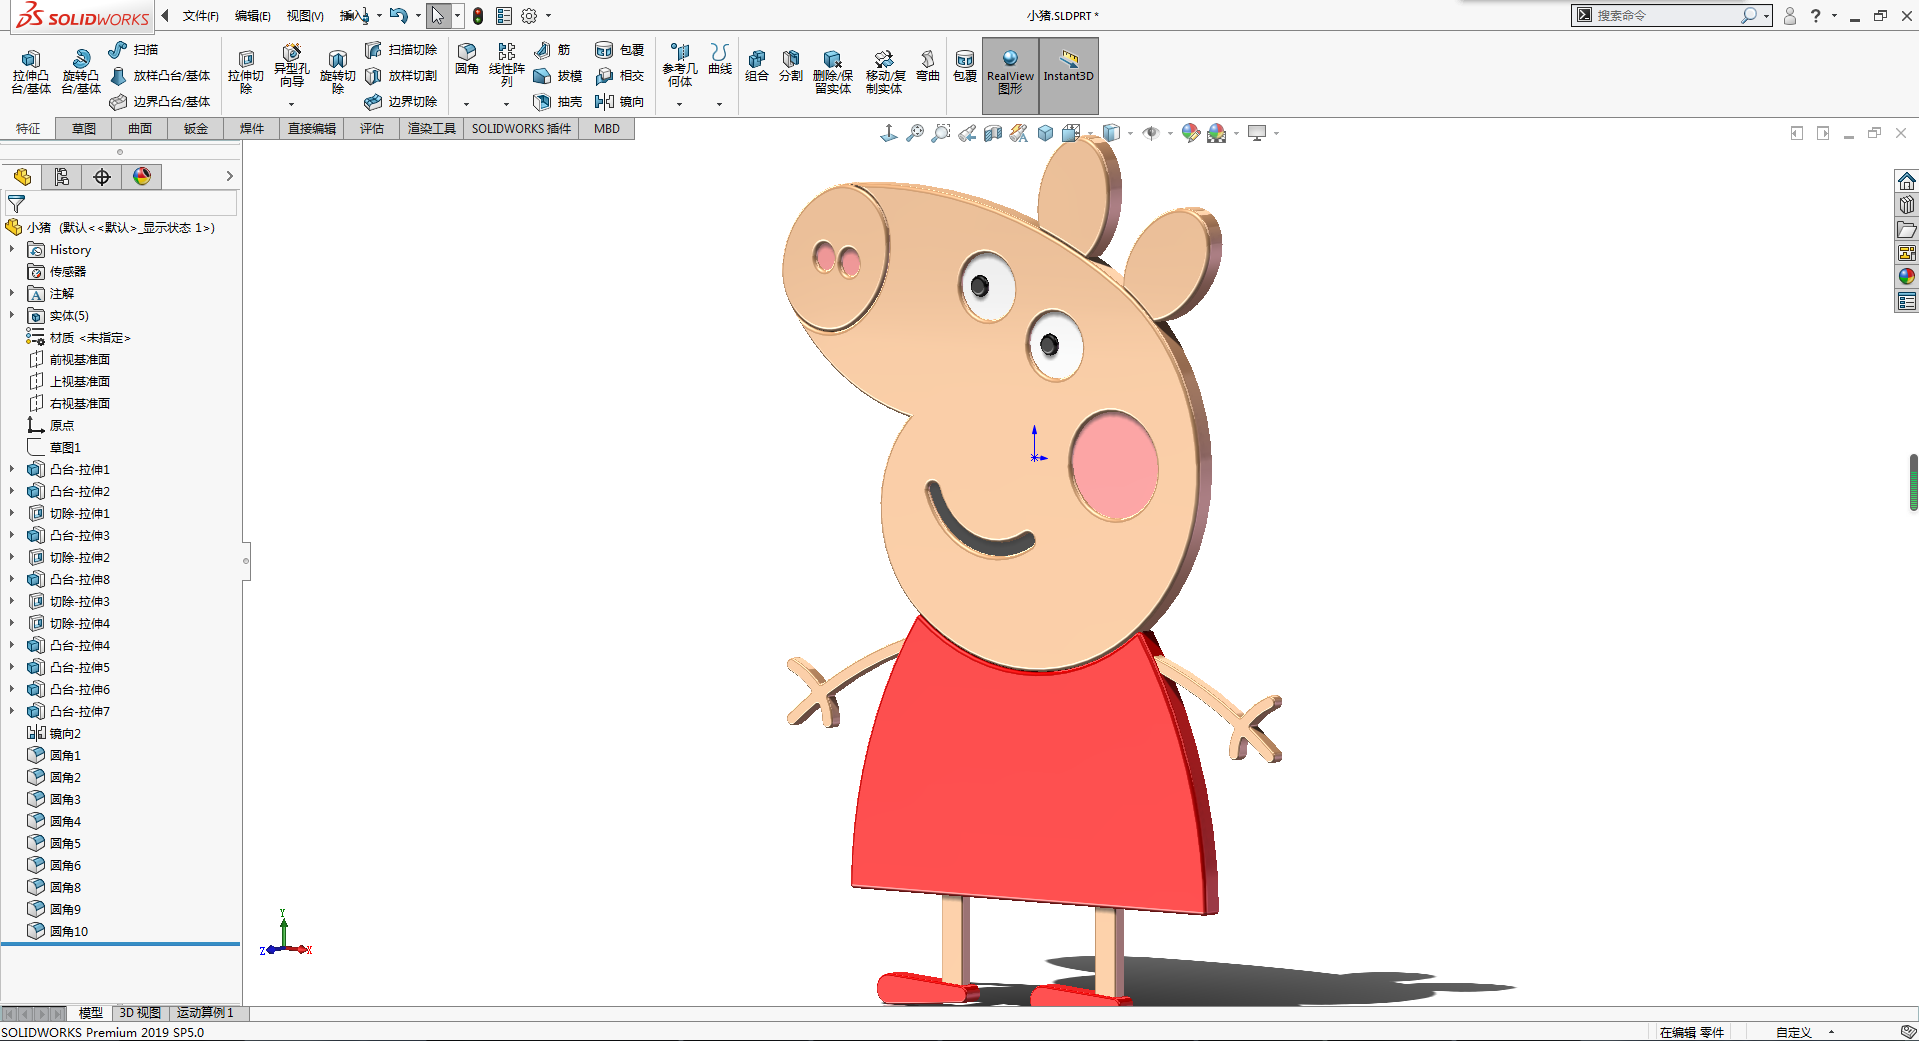Select the 材质 <未指定> material item
The image size is (1919, 1041).
tap(79, 337)
